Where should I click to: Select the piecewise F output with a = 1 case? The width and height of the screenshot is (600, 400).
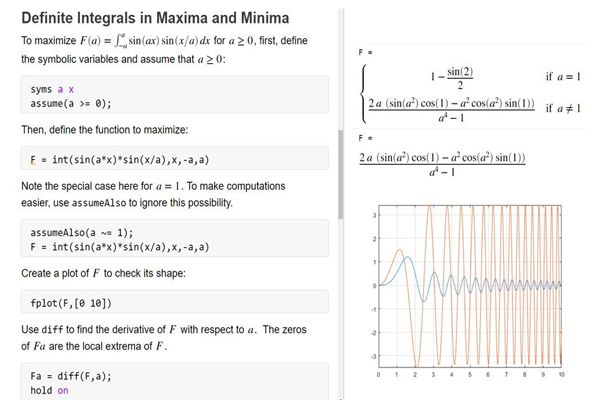[471, 94]
